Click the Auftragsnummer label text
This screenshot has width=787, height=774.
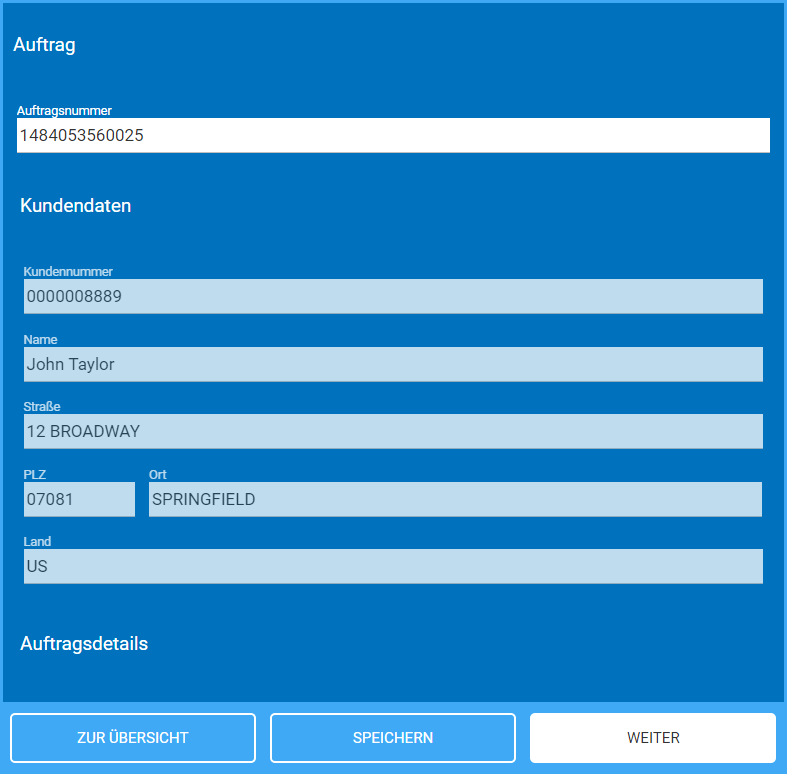tap(64, 111)
